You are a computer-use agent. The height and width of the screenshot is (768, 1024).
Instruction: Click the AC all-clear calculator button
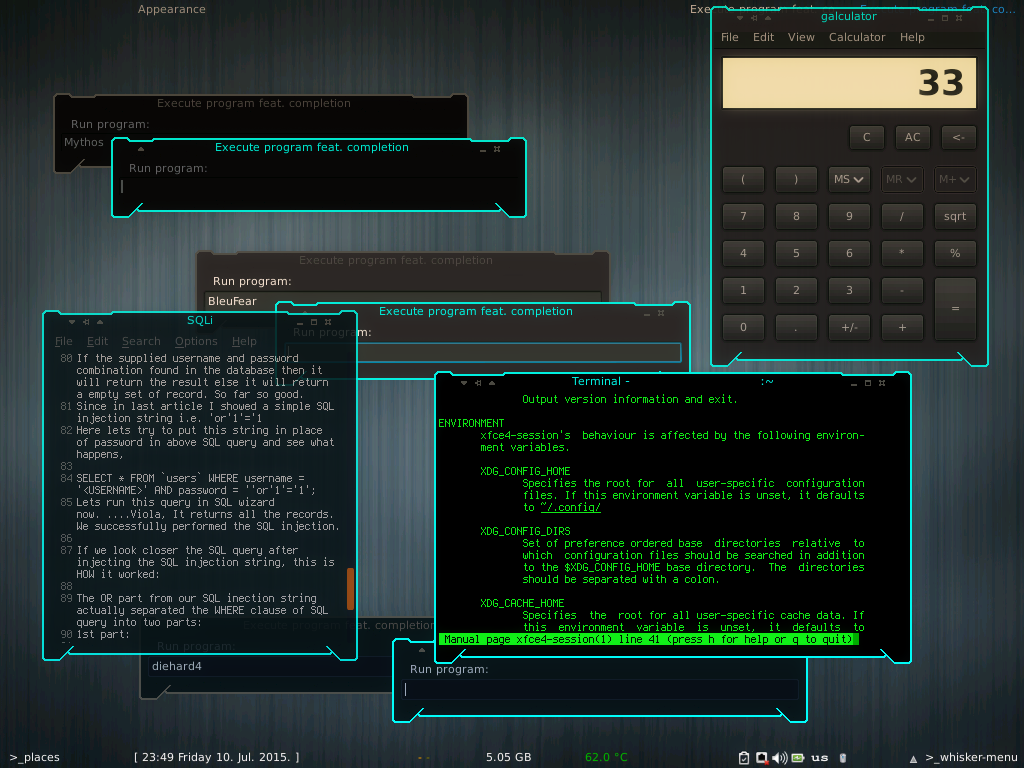[912, 137]
